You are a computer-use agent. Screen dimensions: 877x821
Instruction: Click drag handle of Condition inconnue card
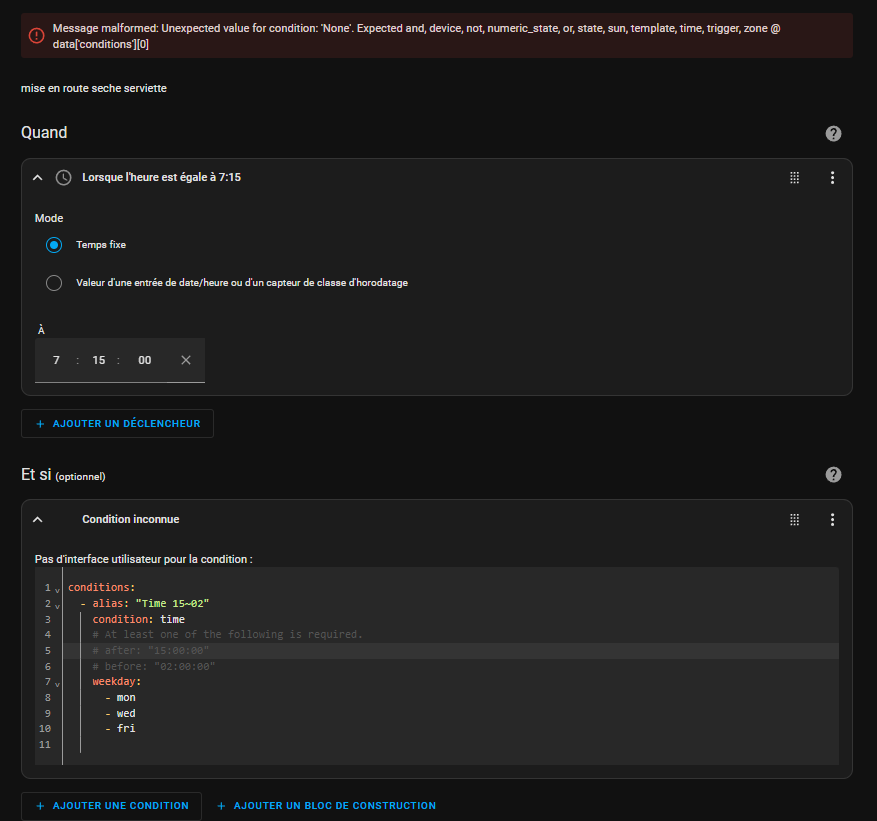[x=795, y=519]
